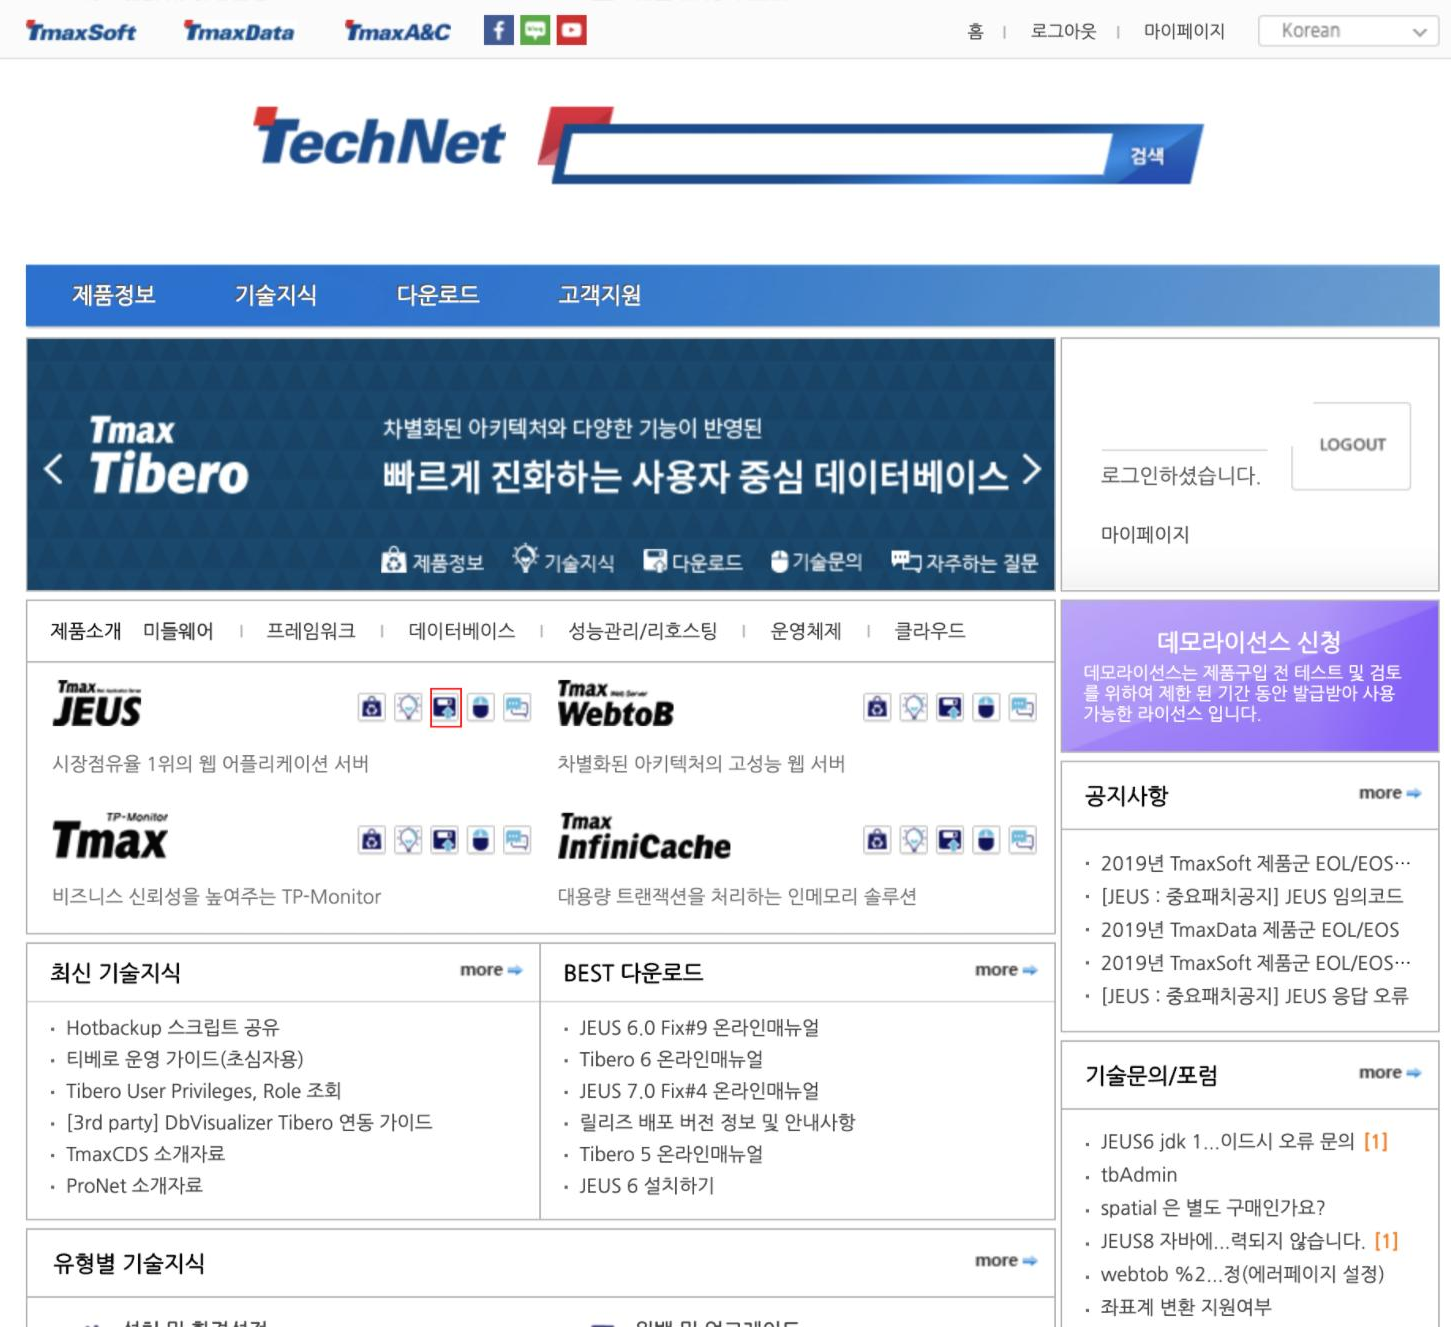1451x1327 pixels.
Task: Open the green chat blog icon in header
Action: [535, 30]
